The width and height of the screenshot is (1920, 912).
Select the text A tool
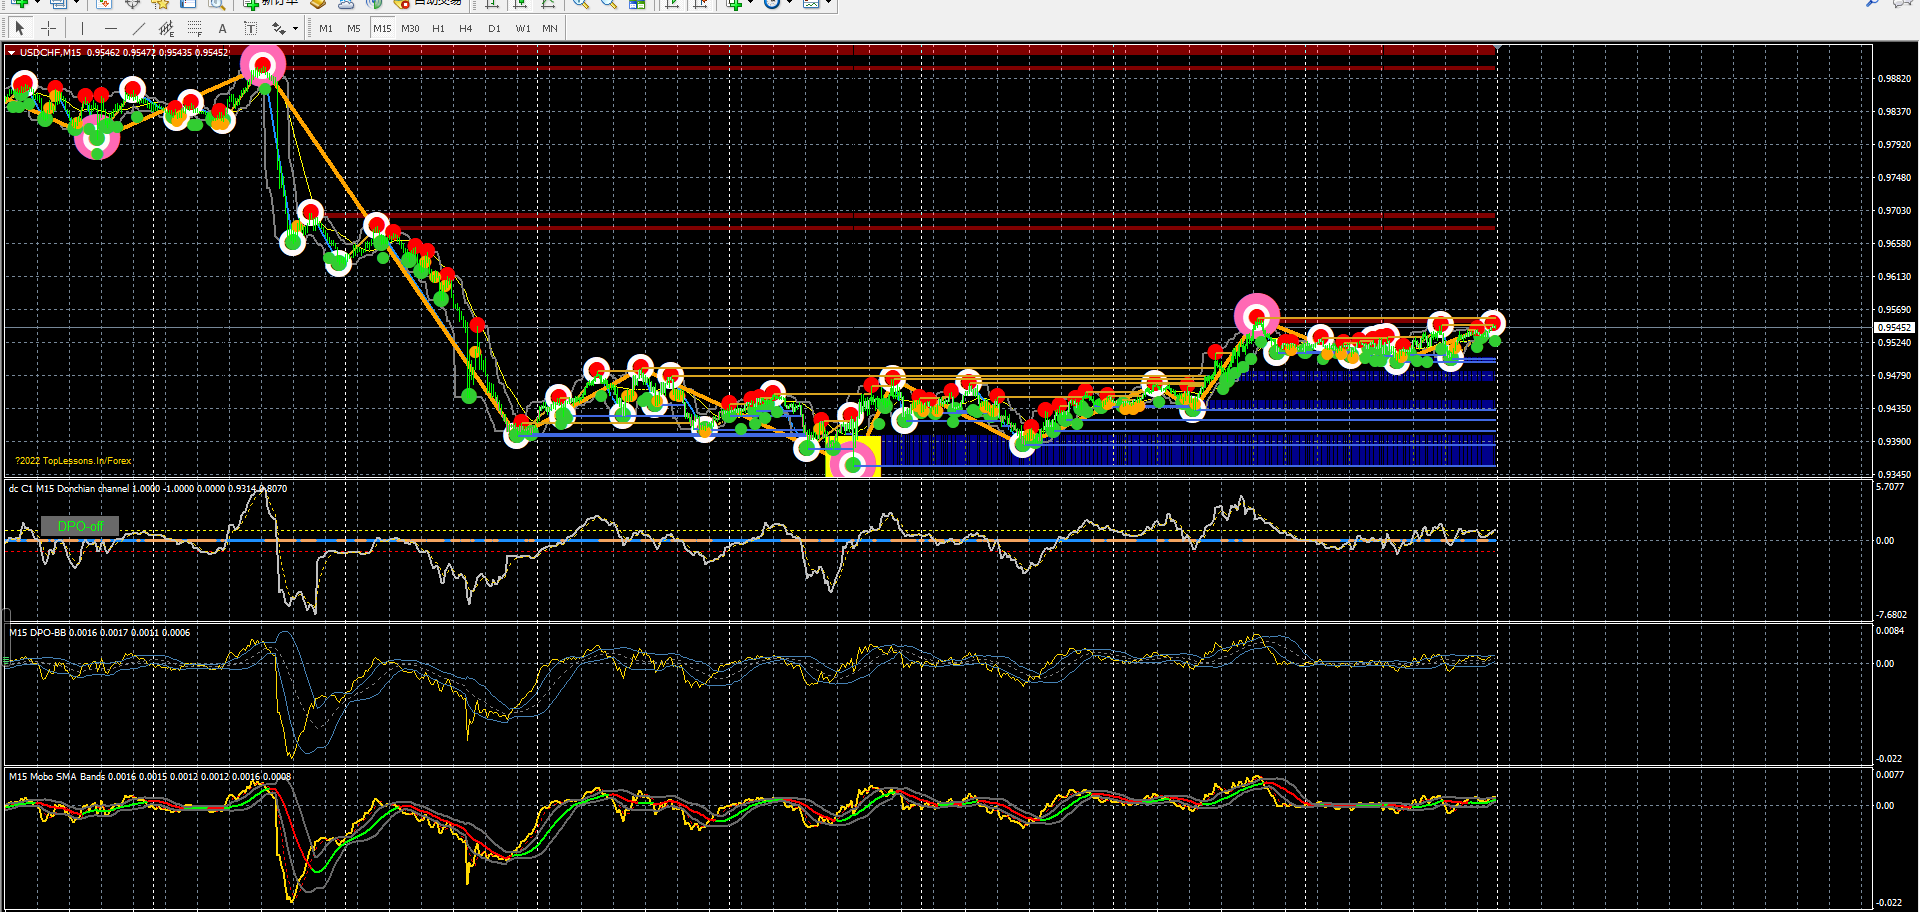point(223,28)
